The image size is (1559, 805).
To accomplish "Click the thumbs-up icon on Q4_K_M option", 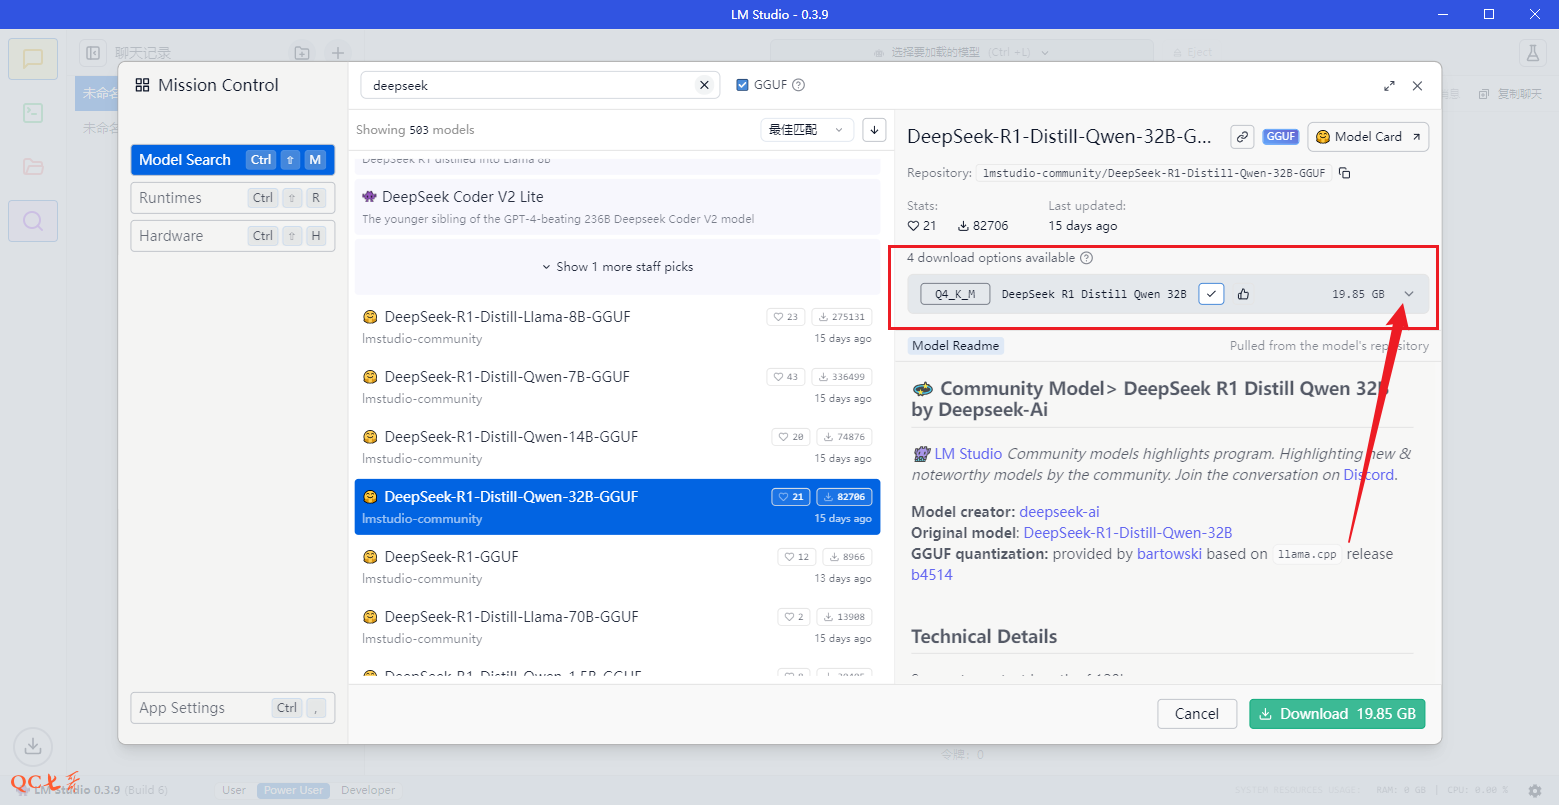I will (x=1243, y=294).
